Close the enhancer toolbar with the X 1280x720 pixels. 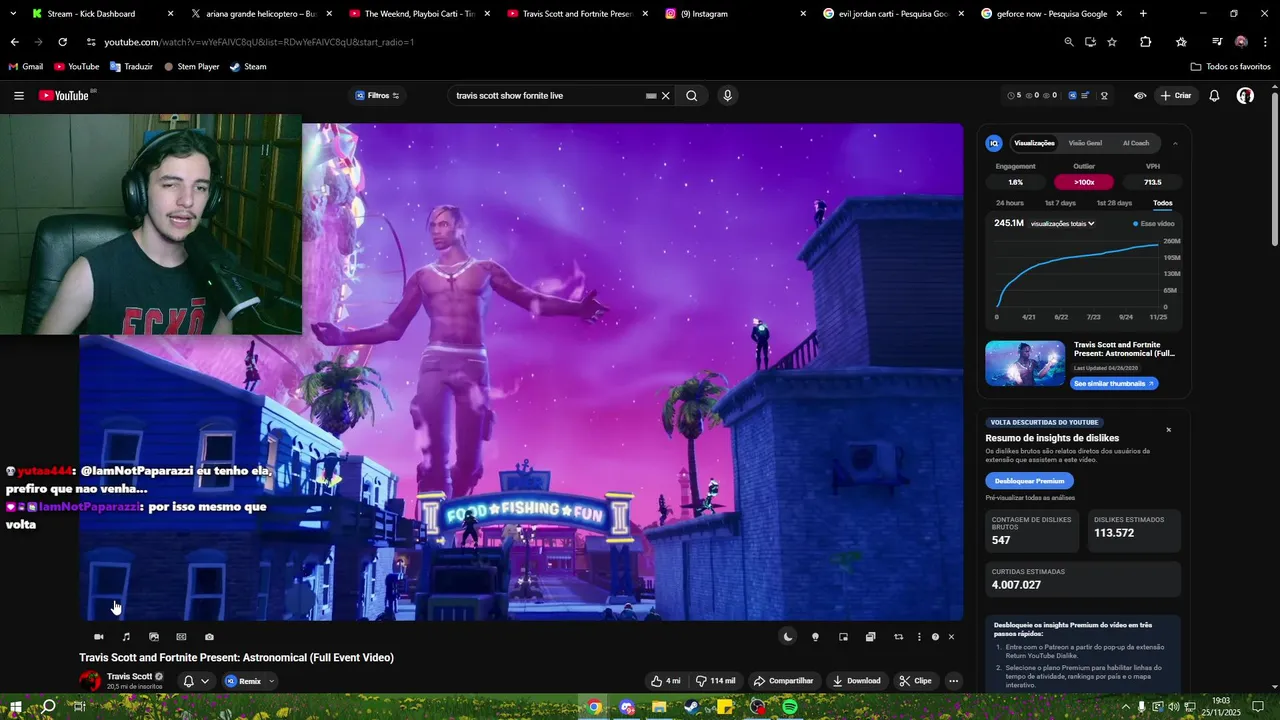[x=951, y=637]
